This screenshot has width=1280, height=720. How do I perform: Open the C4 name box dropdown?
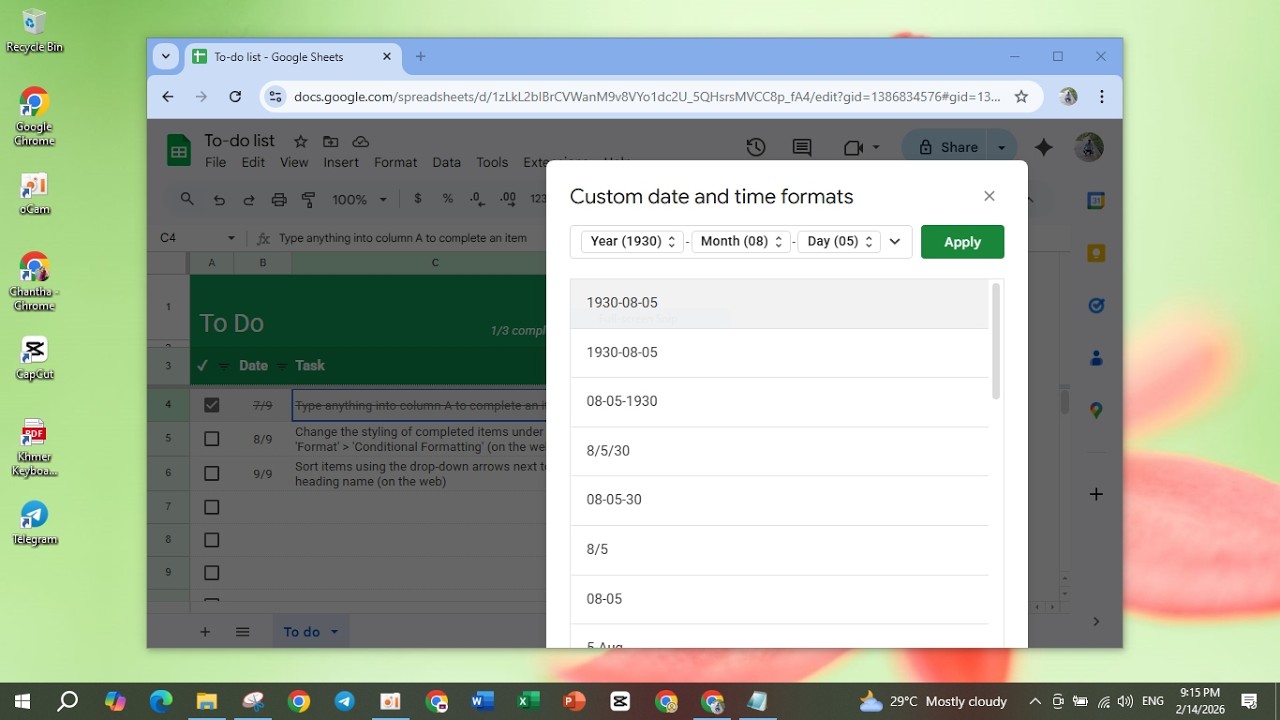click(231, 238)
